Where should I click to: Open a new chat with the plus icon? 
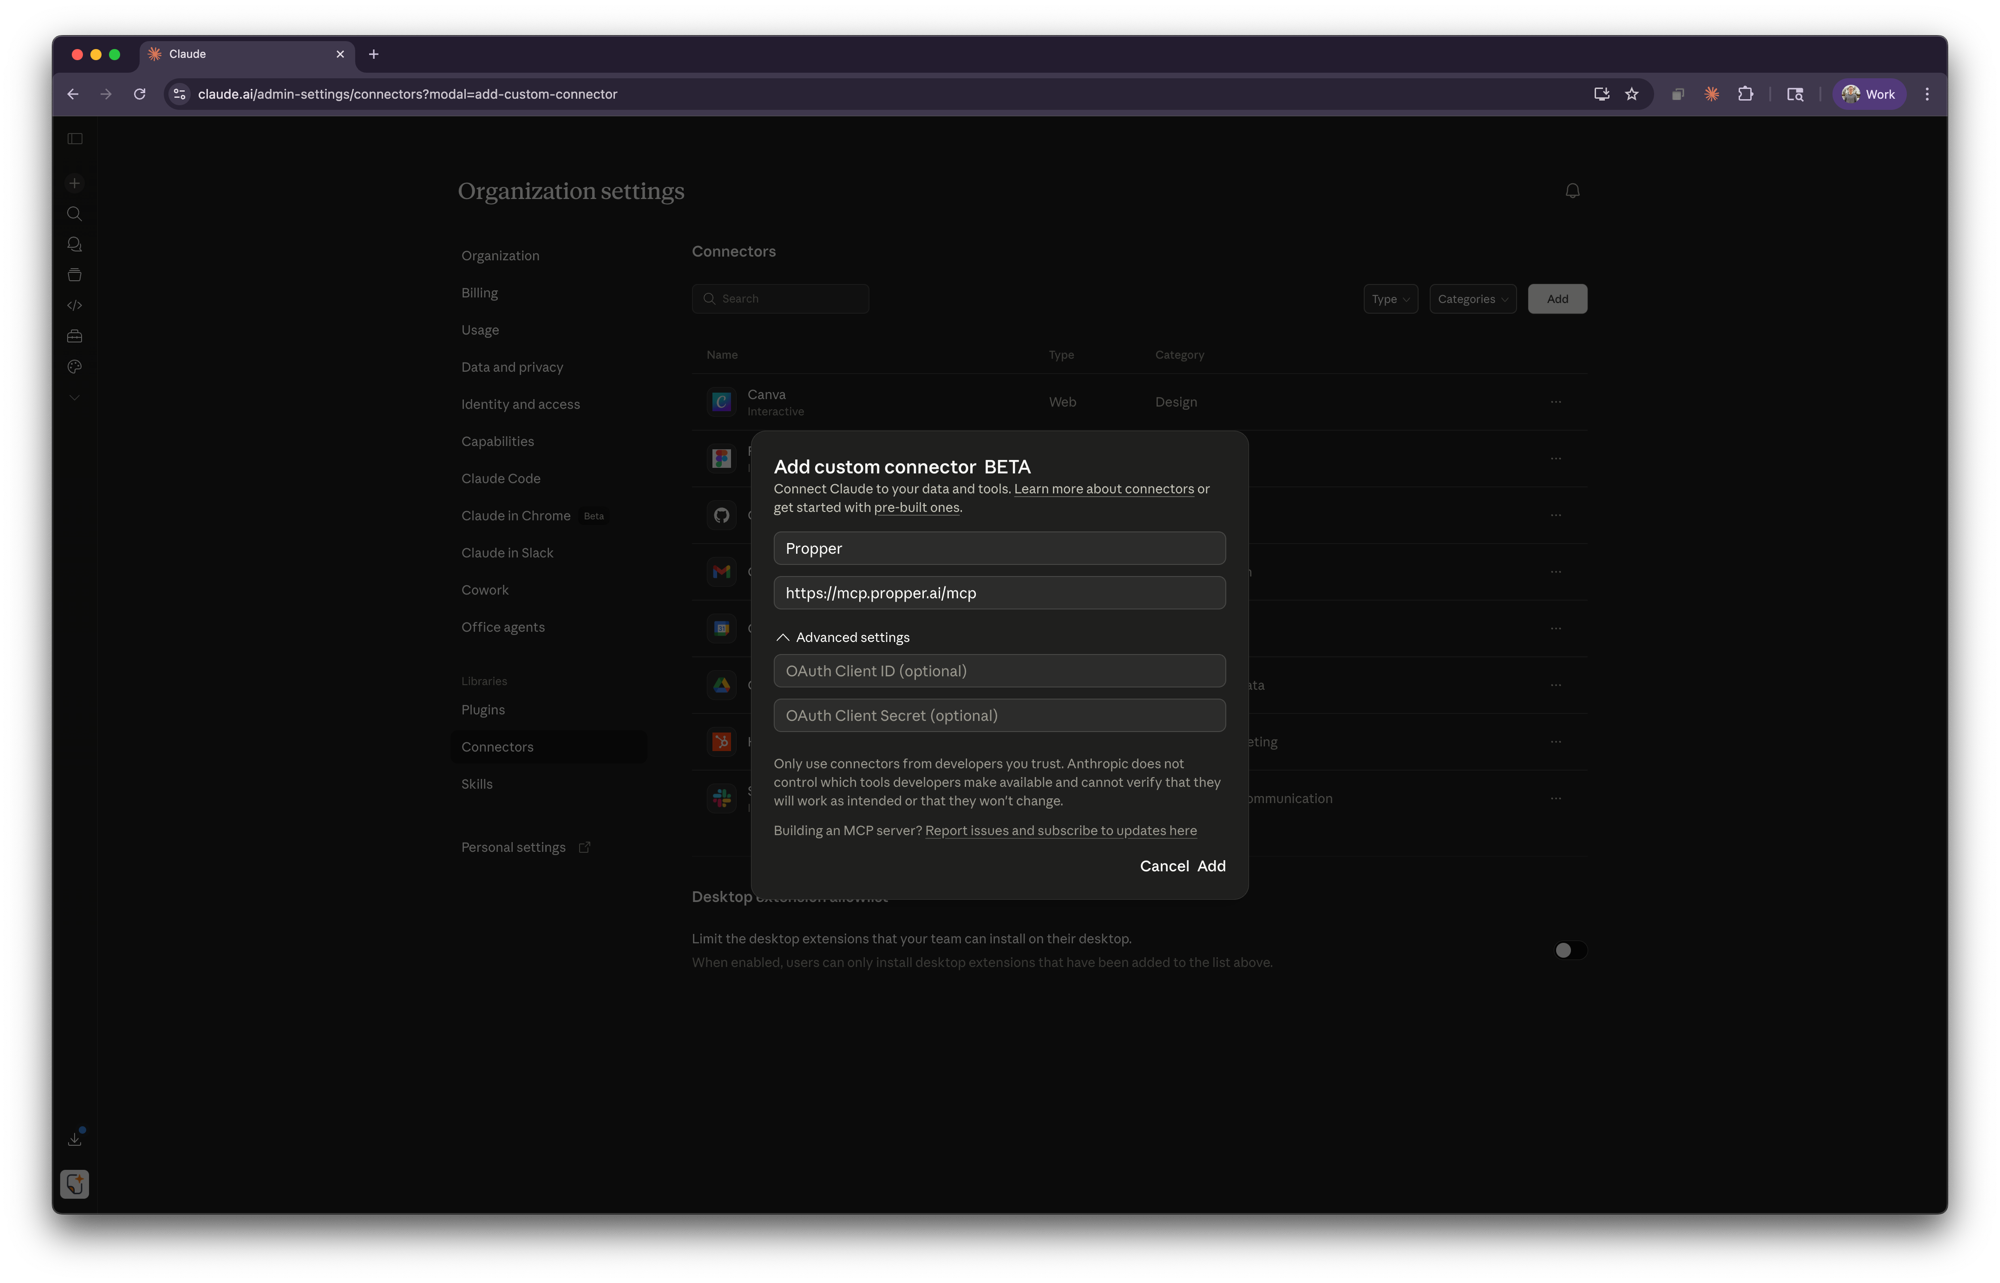74,183
